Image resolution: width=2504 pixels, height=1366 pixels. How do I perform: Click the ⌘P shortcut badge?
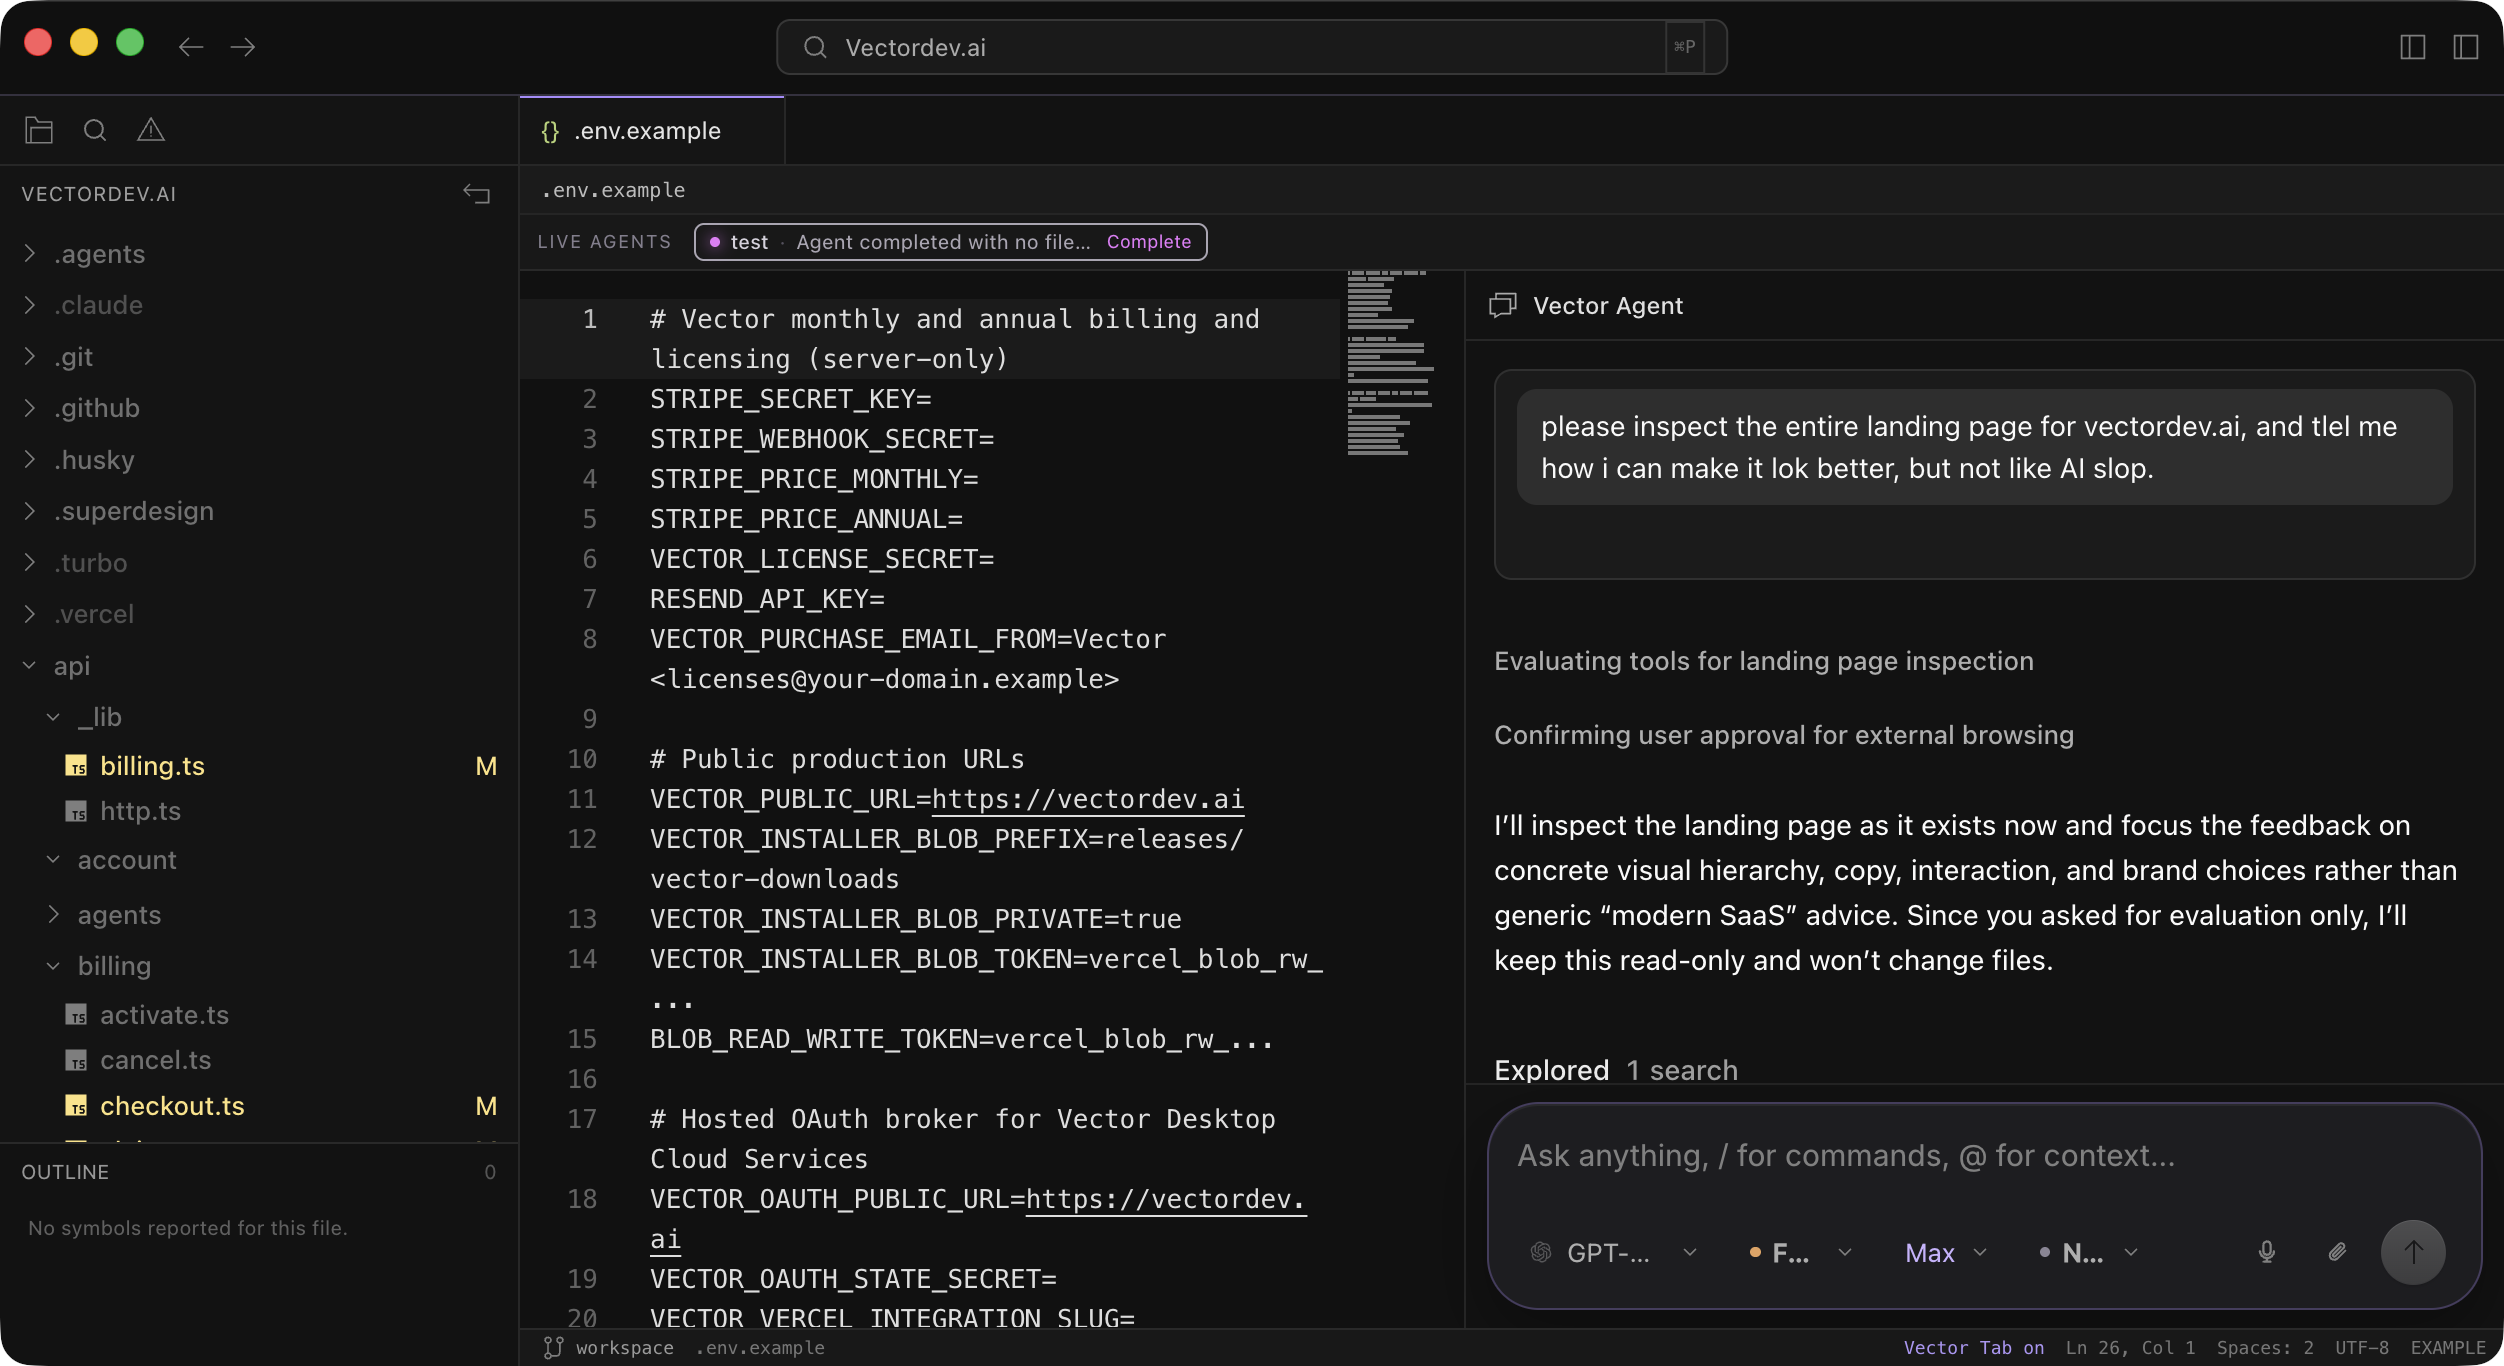(1685, 47)
